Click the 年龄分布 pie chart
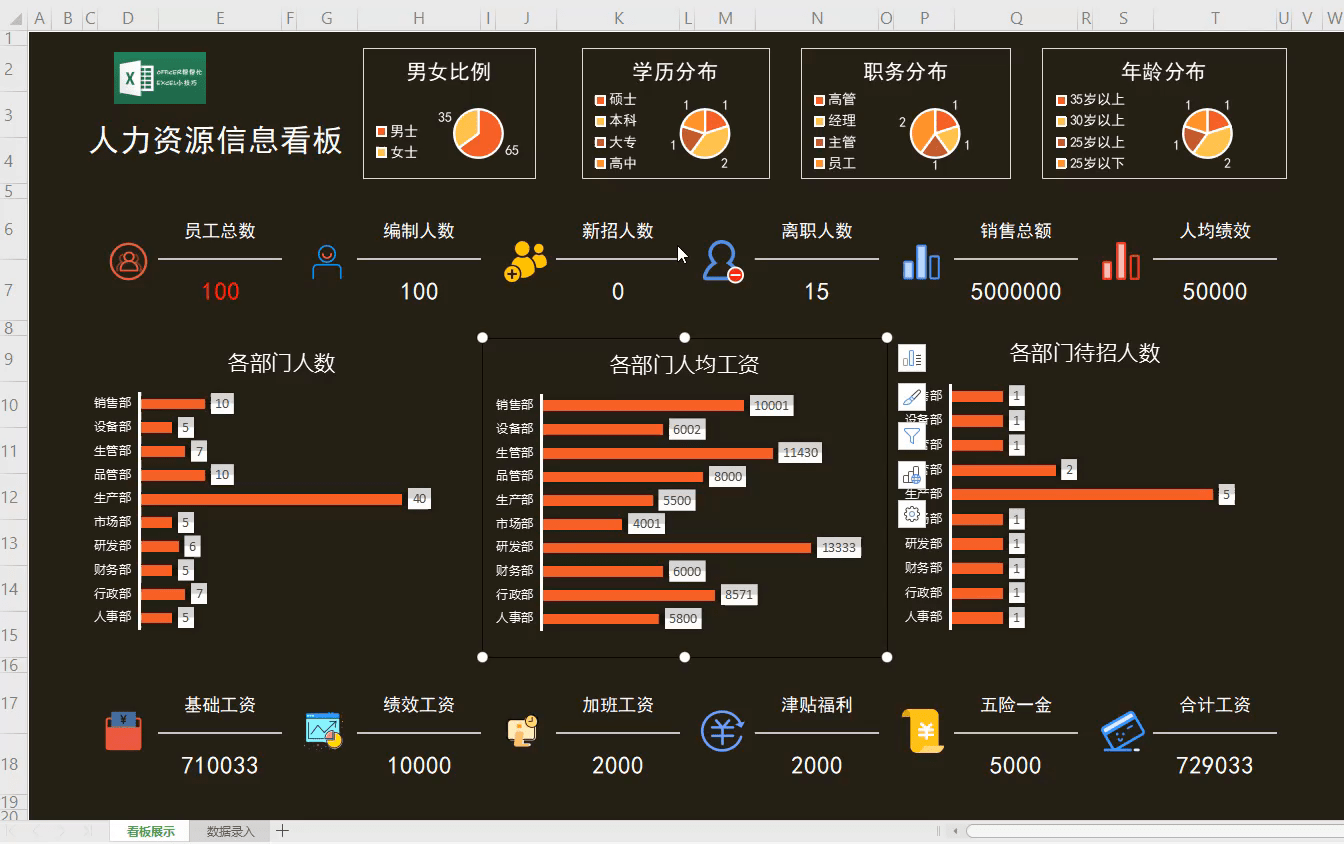 (1208, 134)
